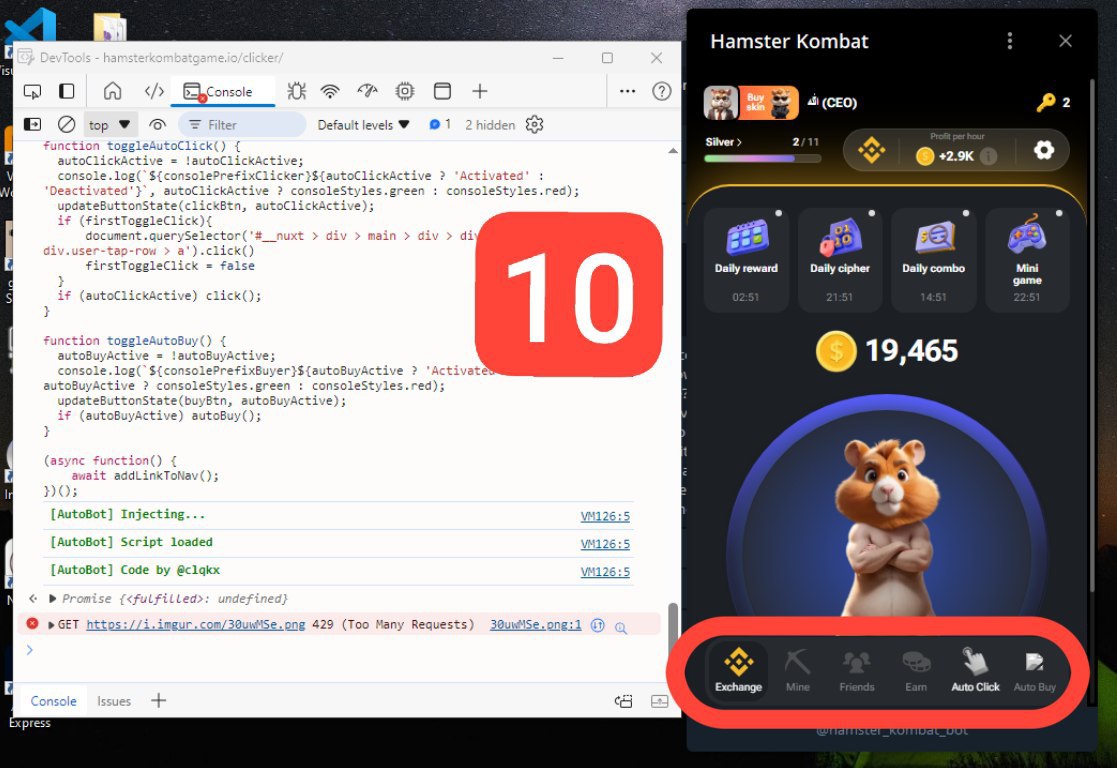Toggle Auto Buy in bottom navigation

pyautogui.click(x=1034, y=670)
